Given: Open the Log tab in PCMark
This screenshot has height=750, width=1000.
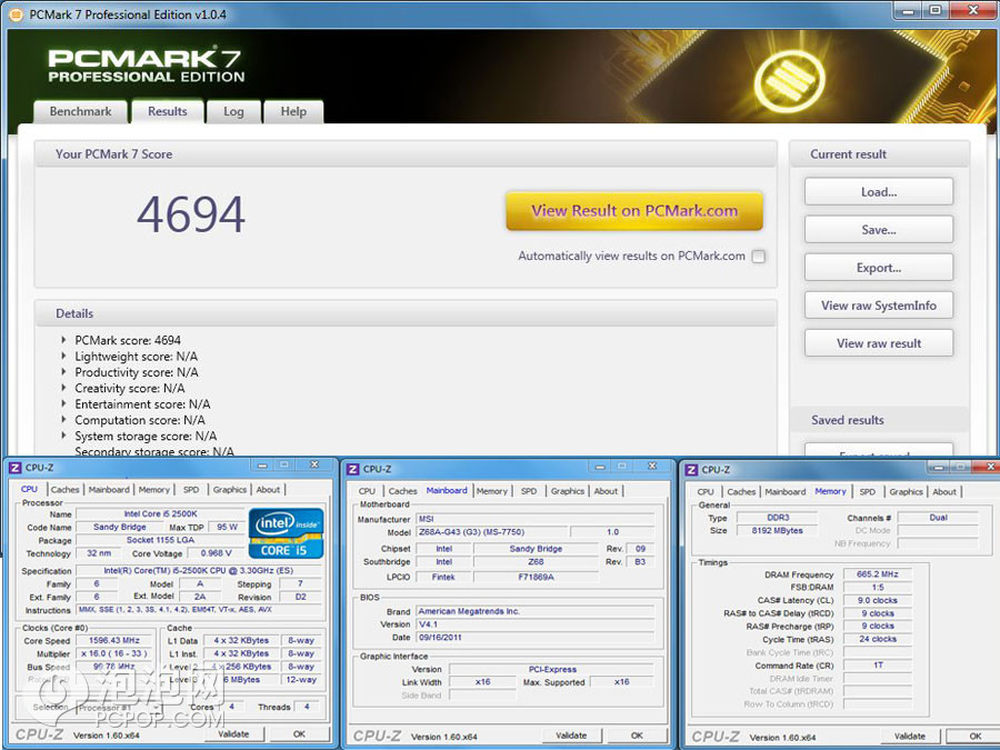Looking at the screenshot, I should click(x=233, y=112).
